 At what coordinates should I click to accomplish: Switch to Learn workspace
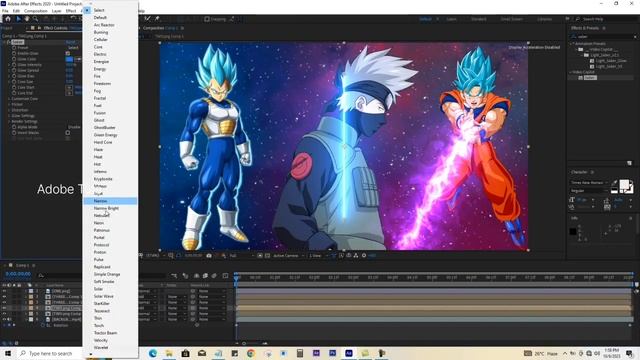click(x=451, y=19)
